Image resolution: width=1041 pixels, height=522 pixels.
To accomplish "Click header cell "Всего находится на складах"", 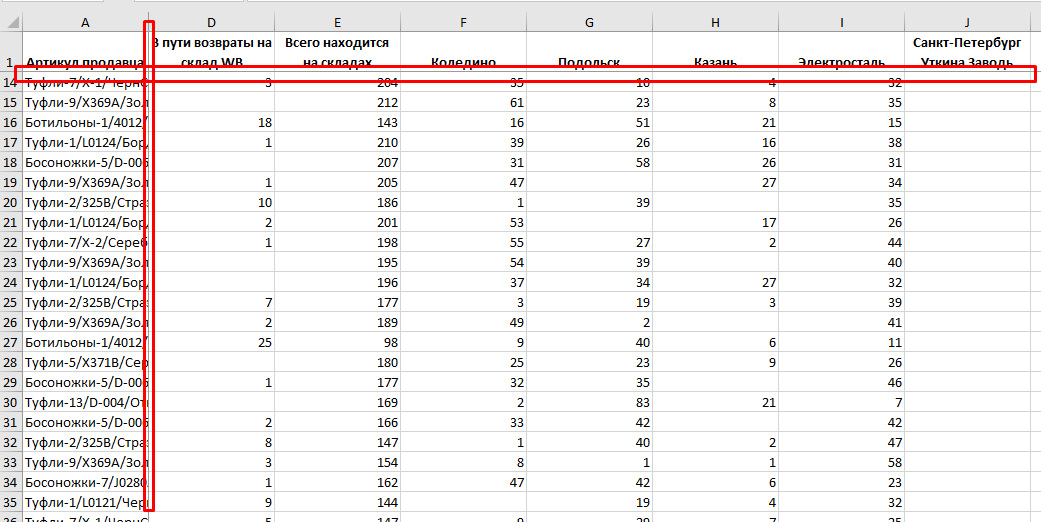I will coord(337,52).
